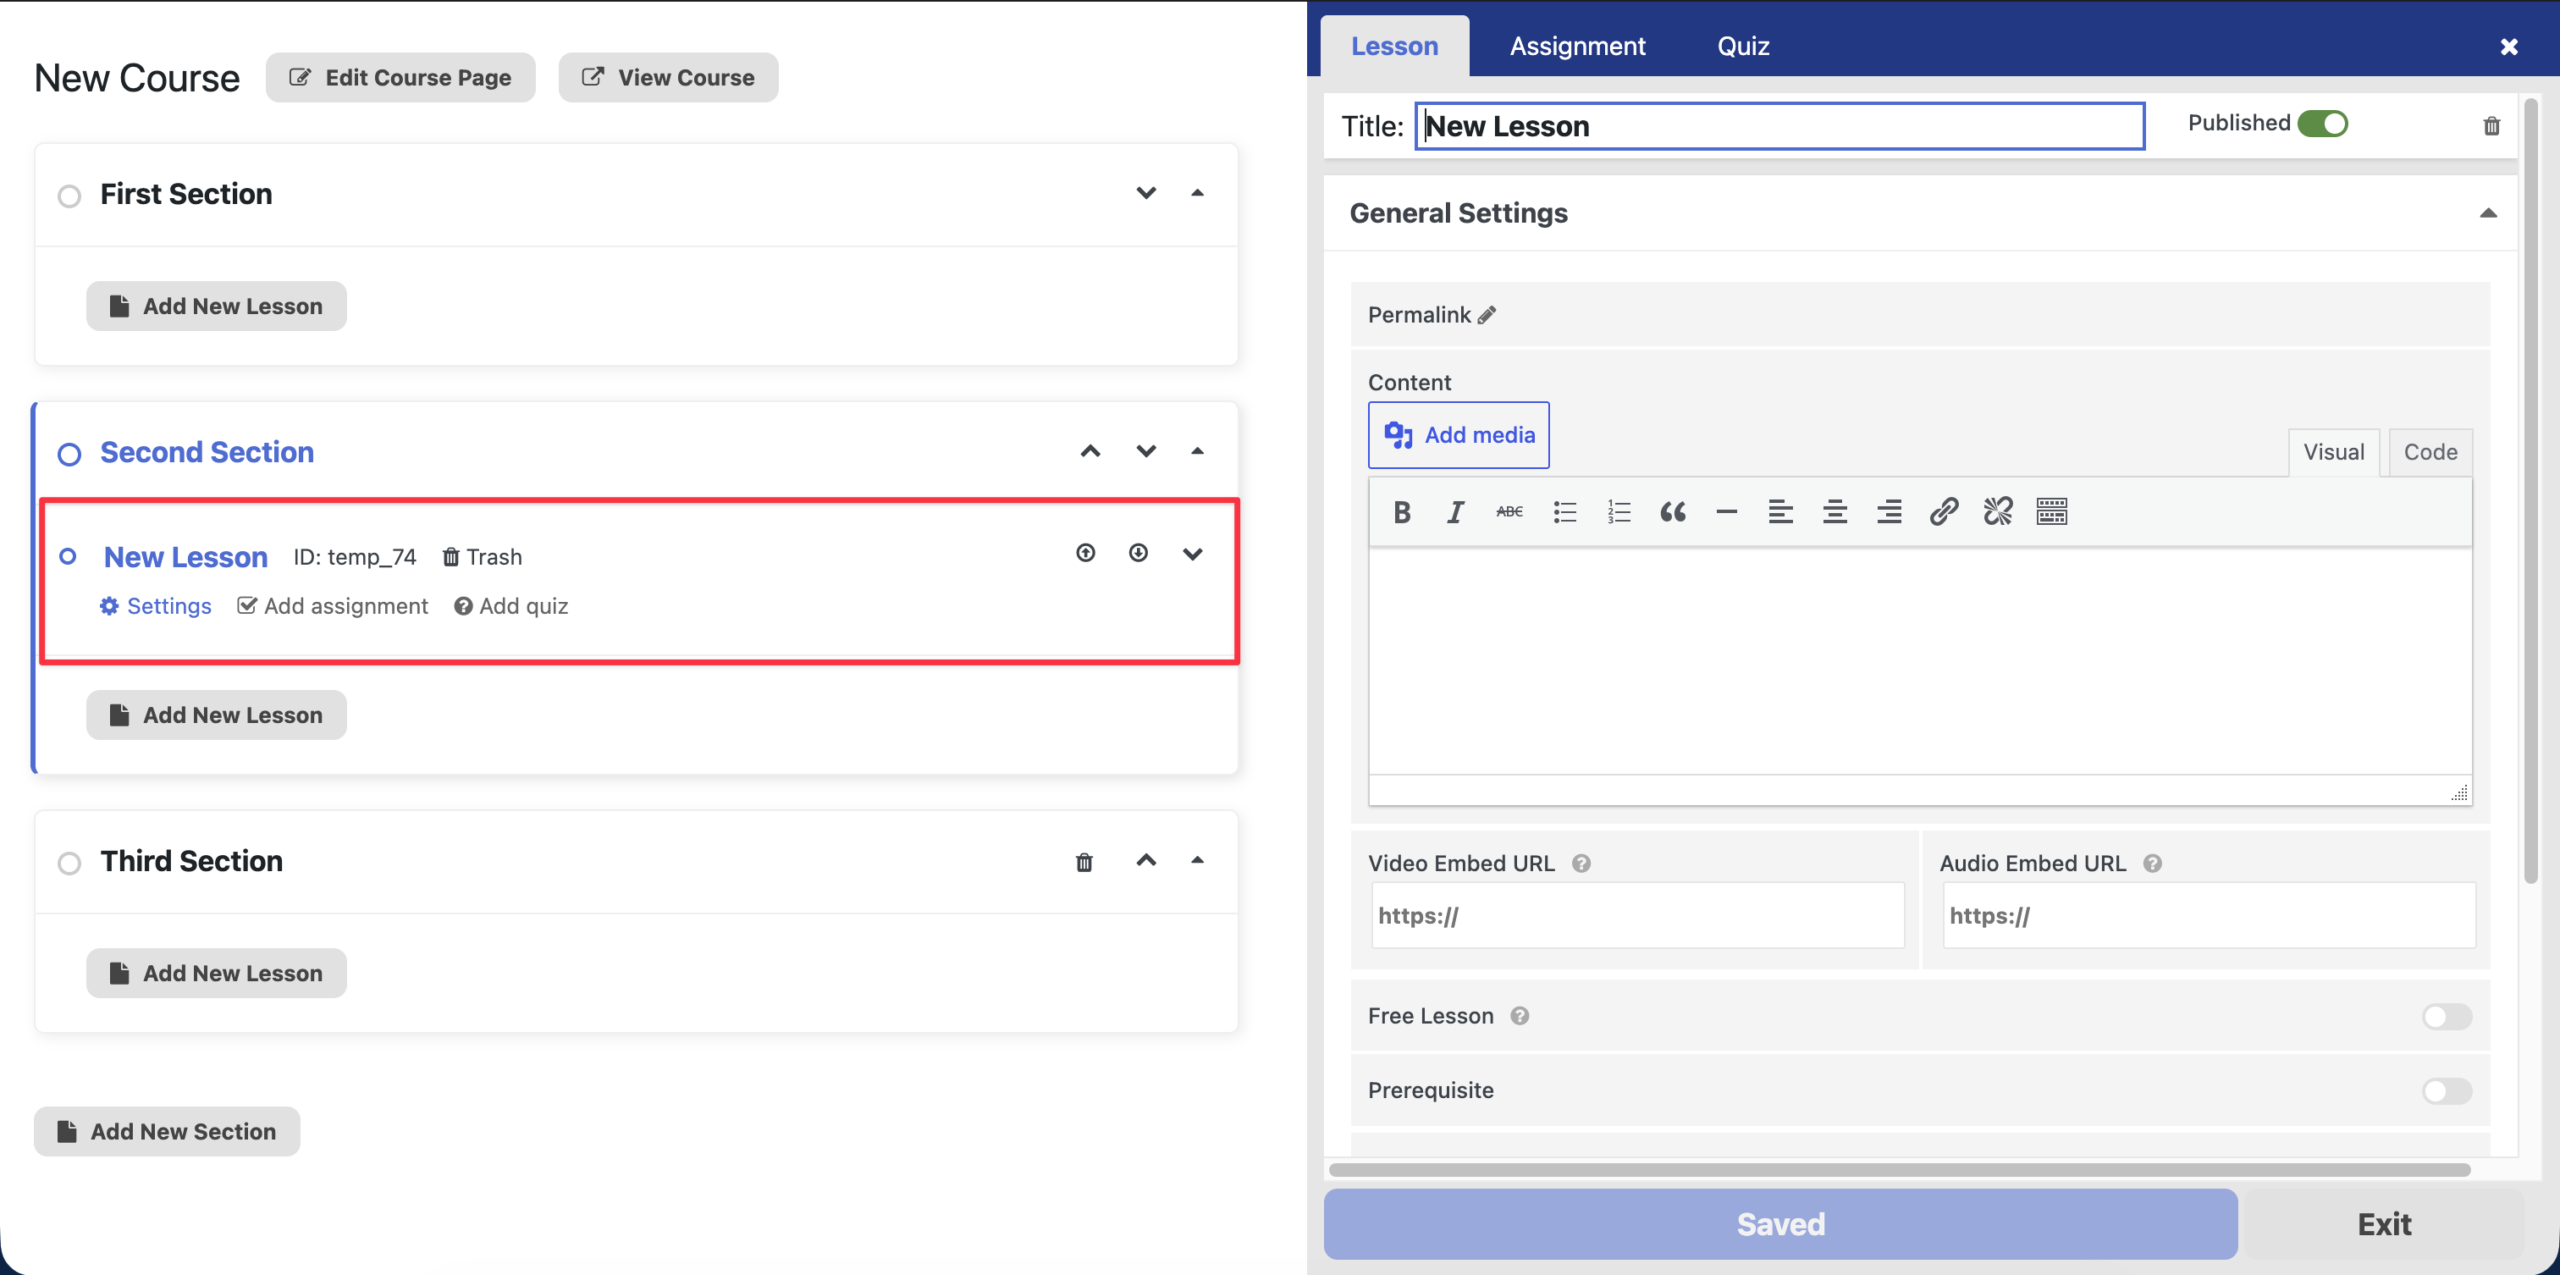Enable the Free Lesson switch
The width and height of the screenshot is (2560, 1275).
(2447, 1017)
